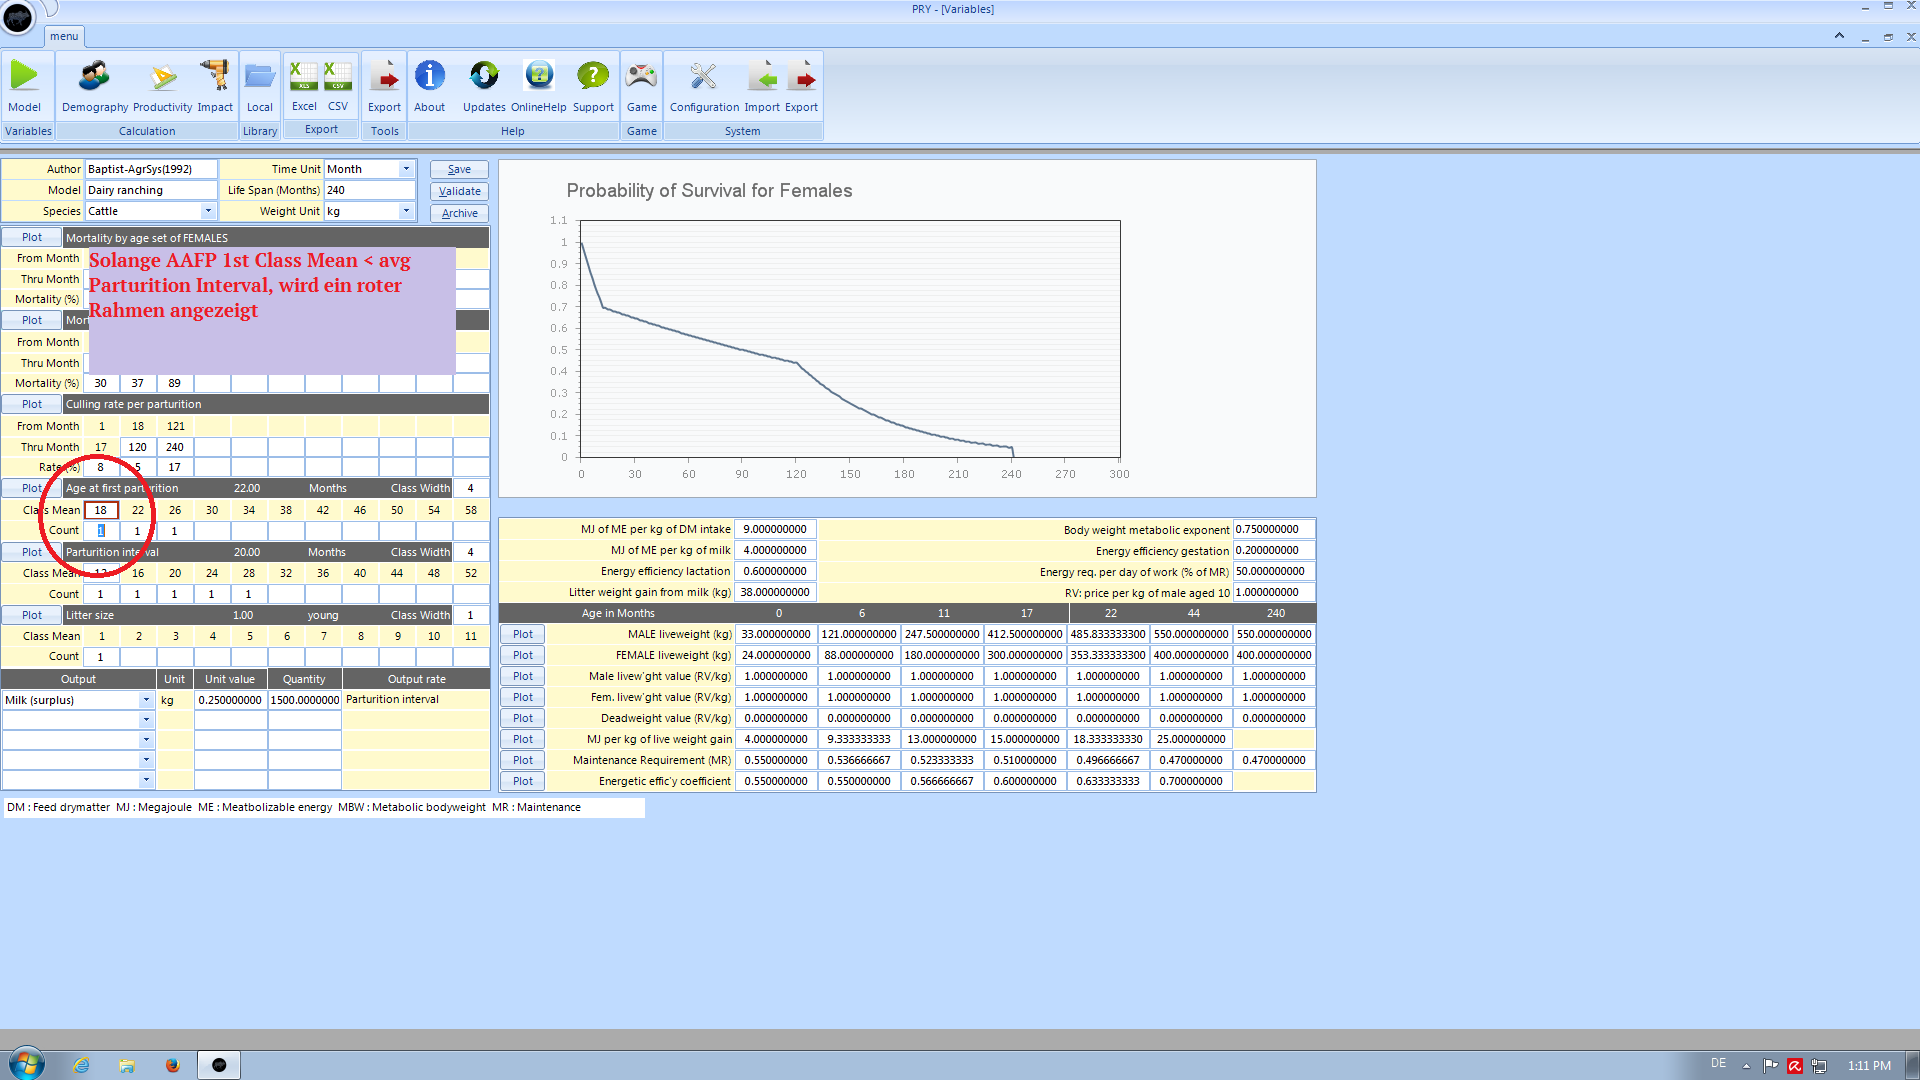Plot the Litter size

coord(32,615)
